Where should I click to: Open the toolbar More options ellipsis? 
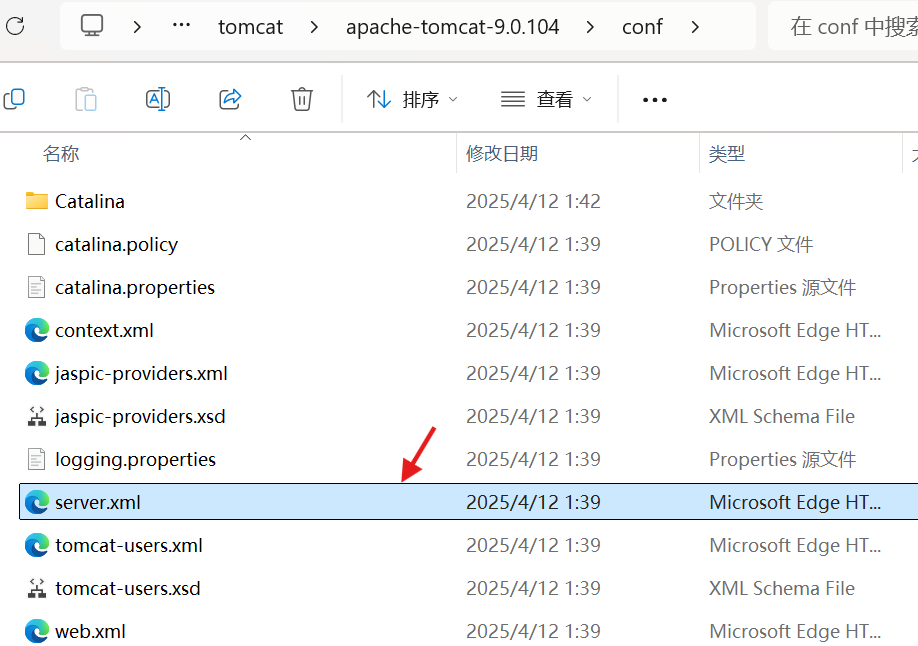coord(655,100)
